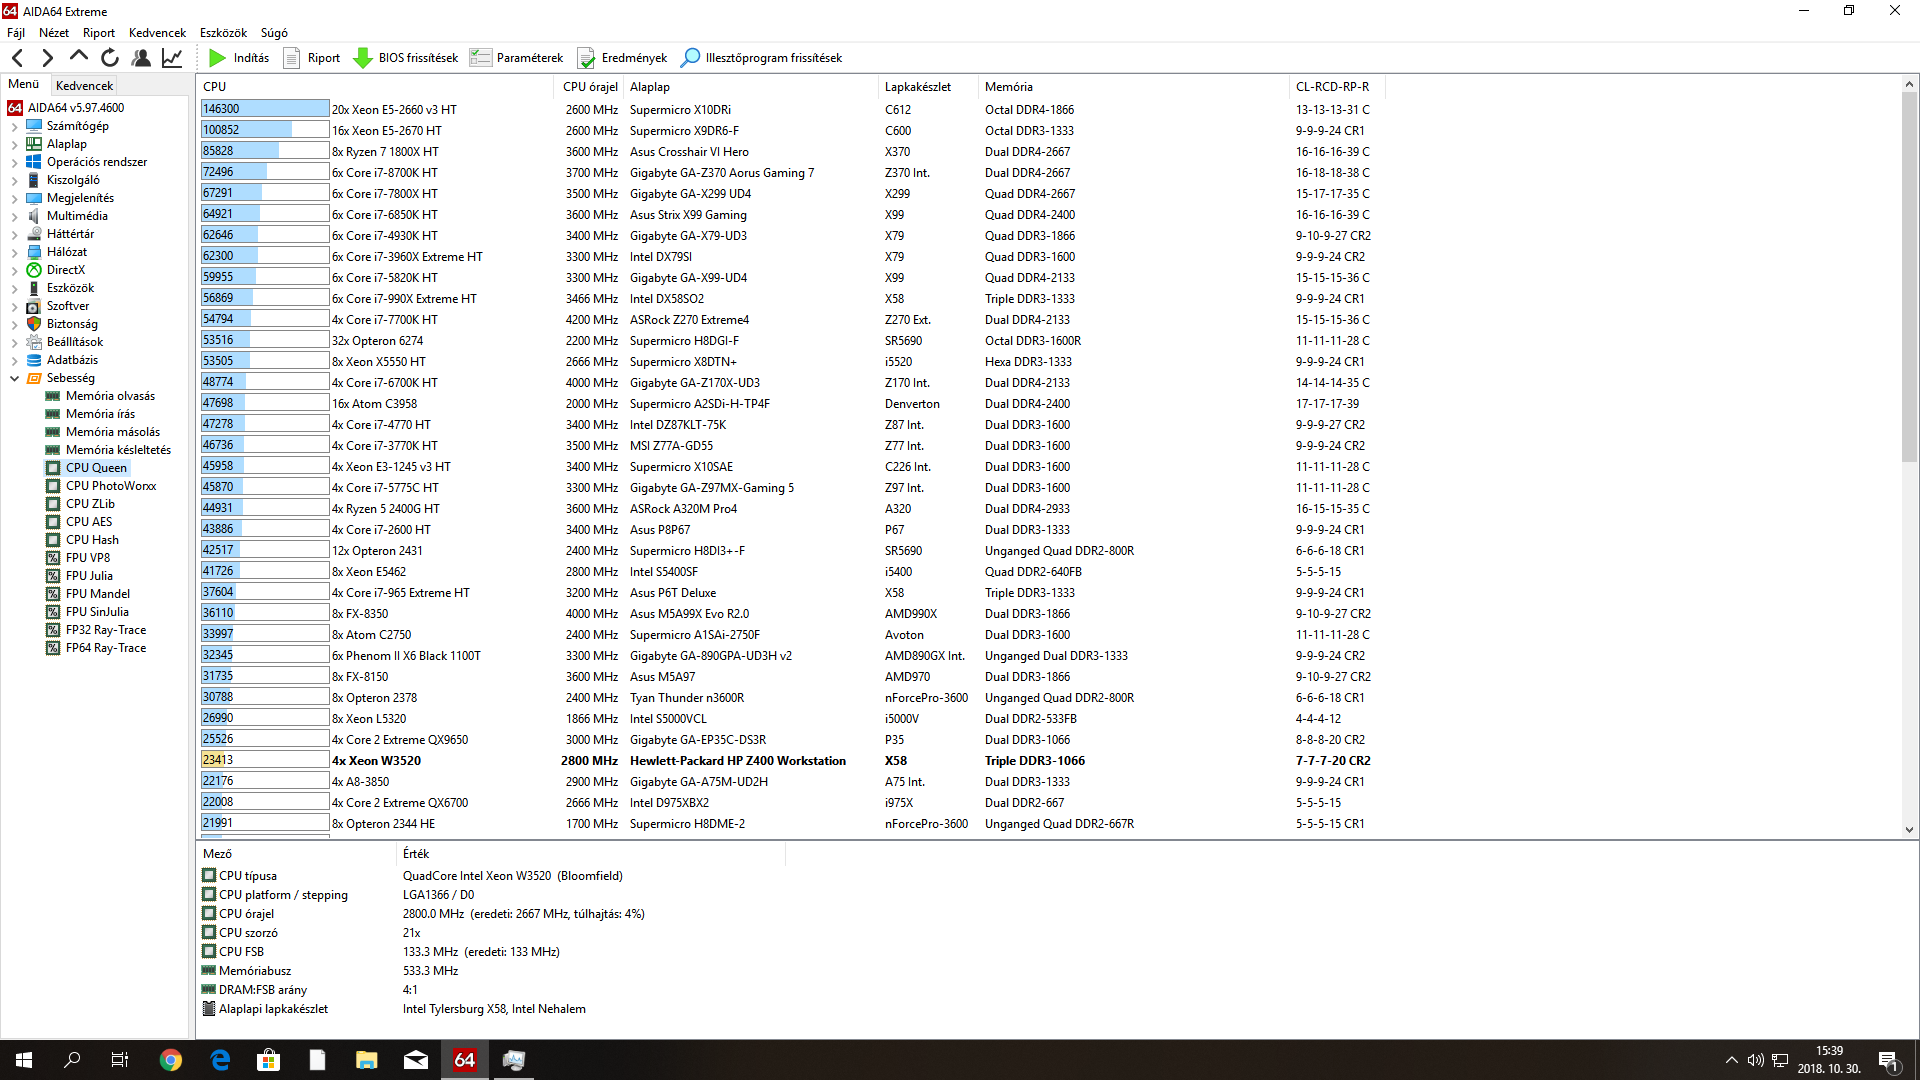Expand the Multimédia tree node
This screenshot has height=1080, width=1920.
(14, 217)
